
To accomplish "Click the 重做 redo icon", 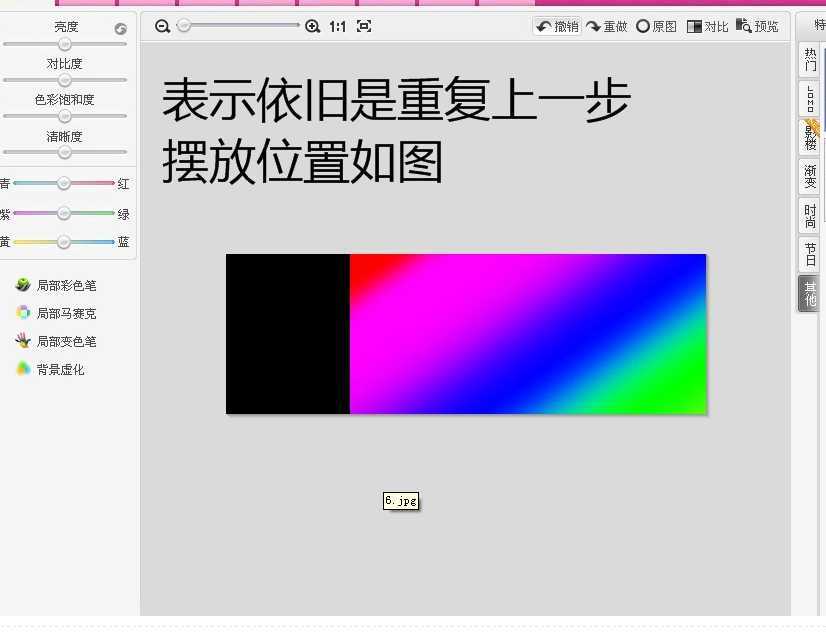I will [x=595, y=26].
